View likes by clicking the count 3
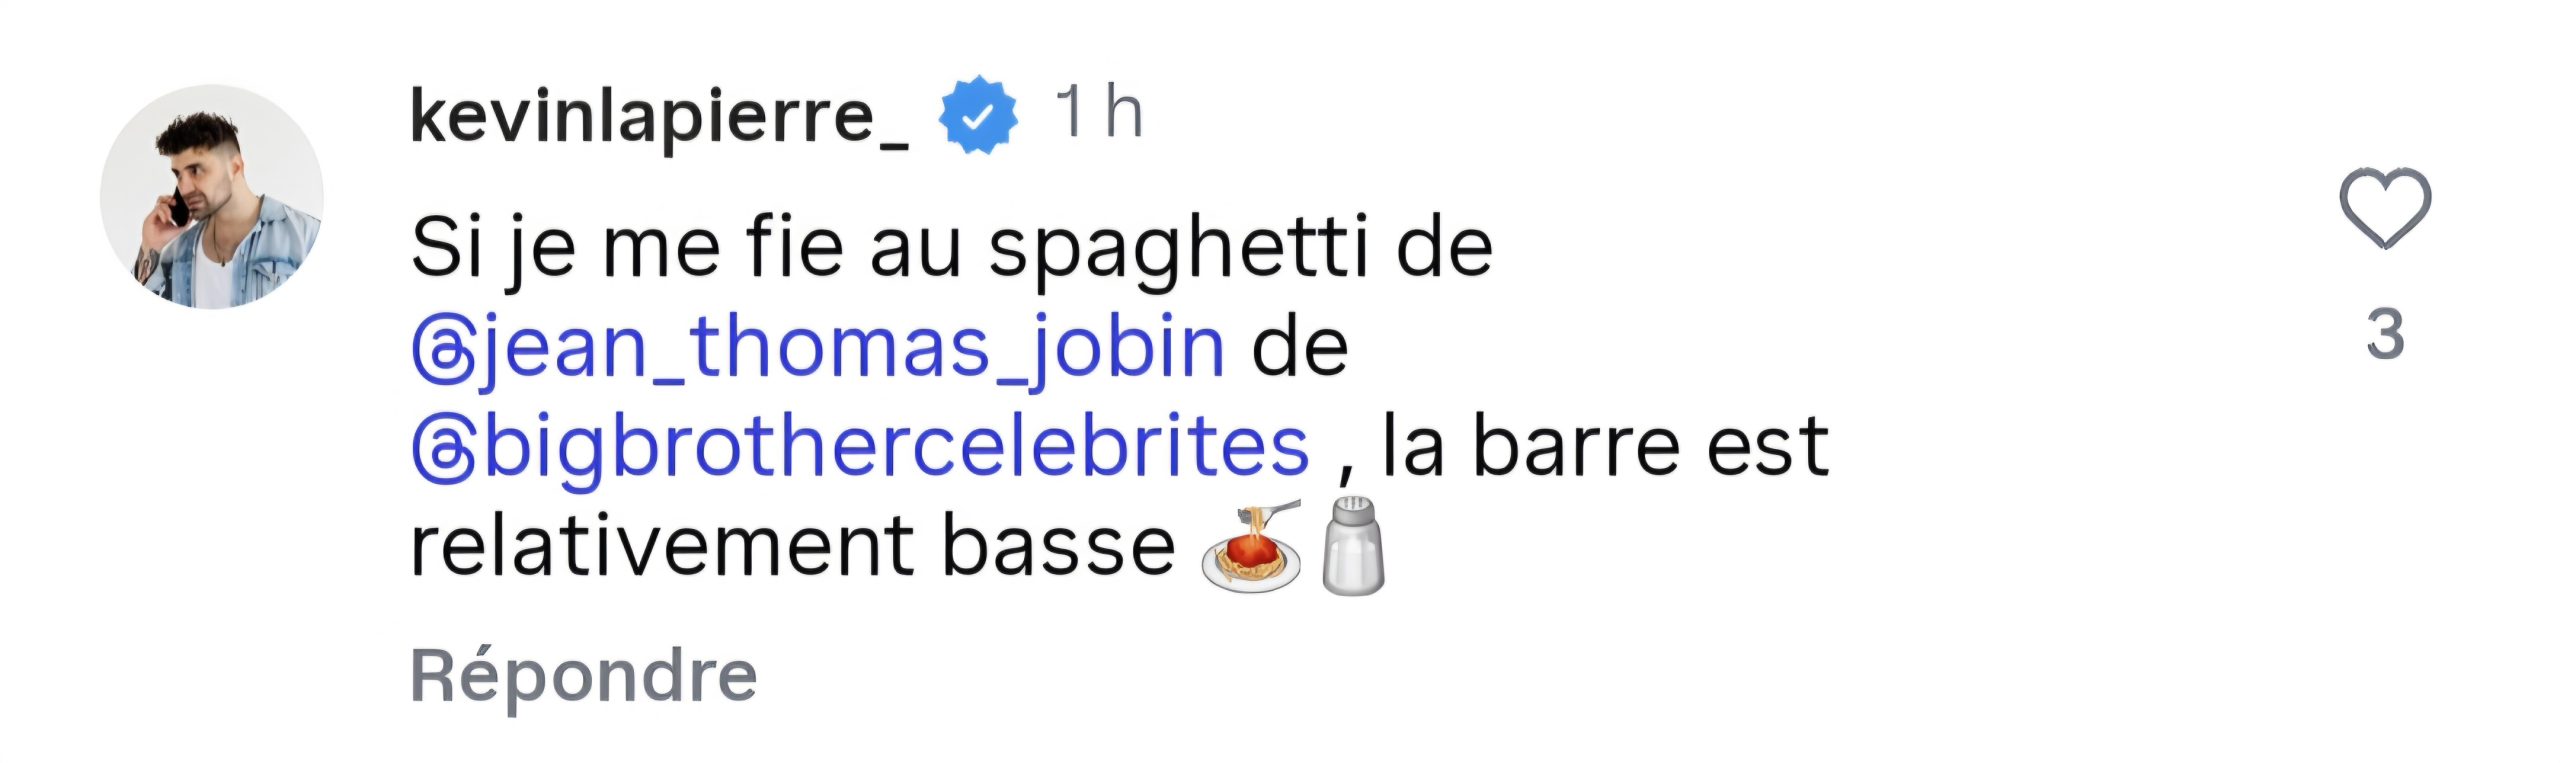The height and width of the screenshot is (763, 2560). (2384, 335)
